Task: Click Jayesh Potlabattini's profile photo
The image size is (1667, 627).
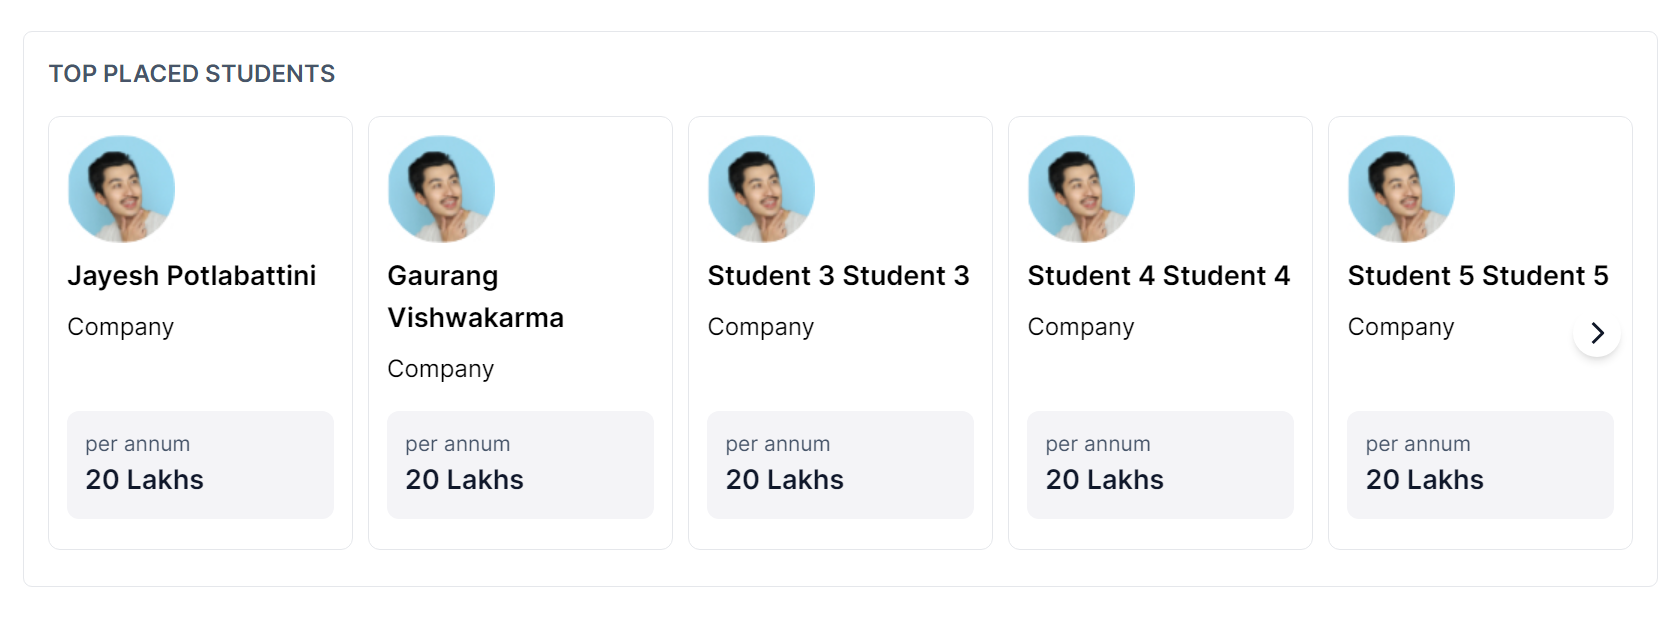Action: click(x=121, y=189)
